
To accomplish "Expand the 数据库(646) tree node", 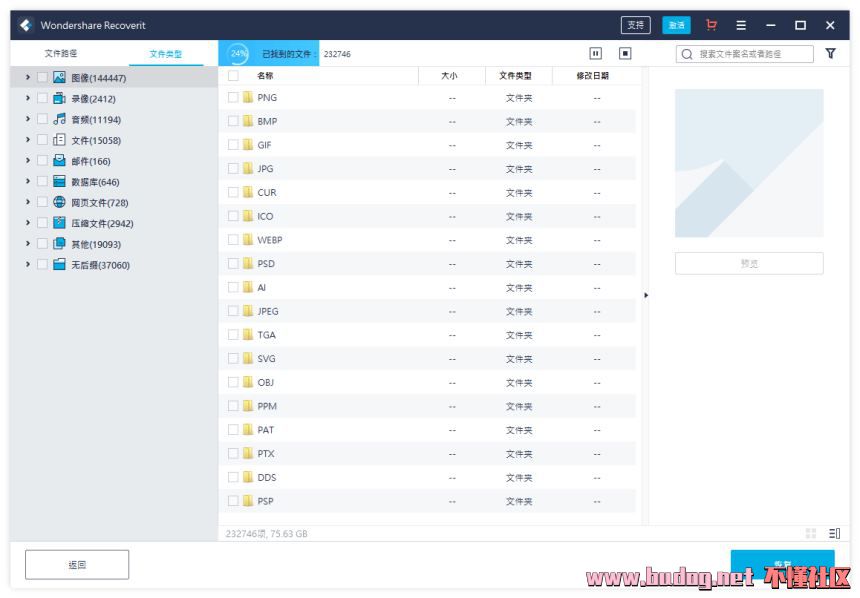I will coord(27,182).
